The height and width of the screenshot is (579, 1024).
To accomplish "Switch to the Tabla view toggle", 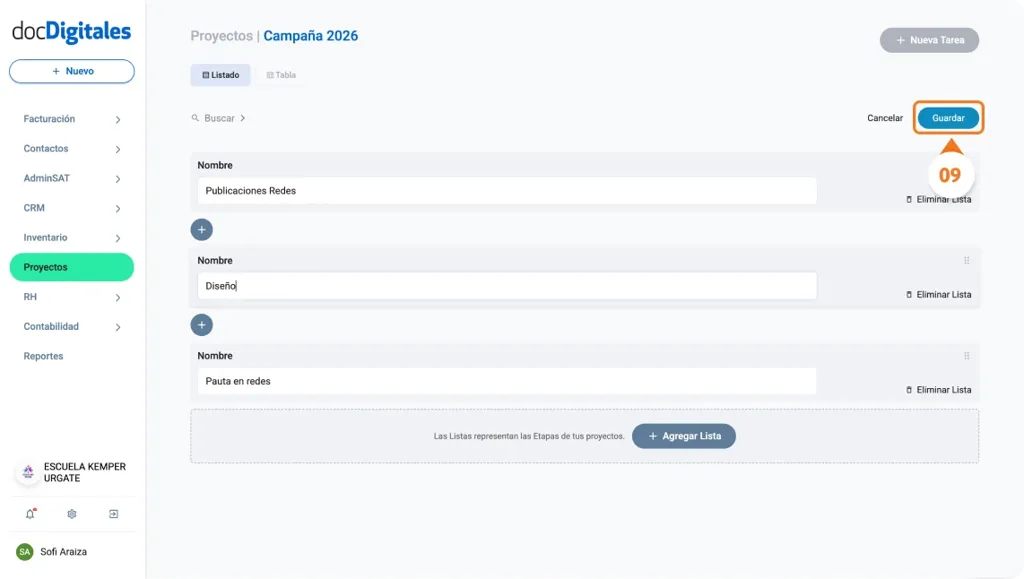I will click(280, 74).
